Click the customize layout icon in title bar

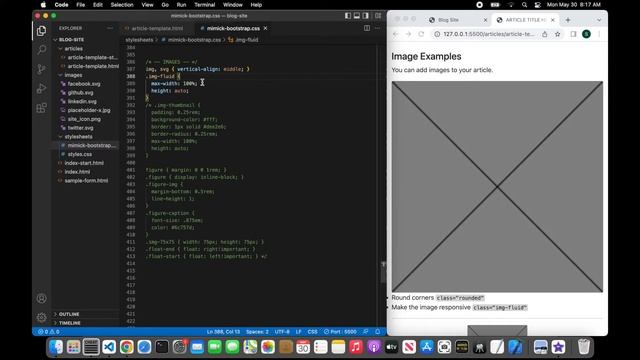tap(378, 16)
